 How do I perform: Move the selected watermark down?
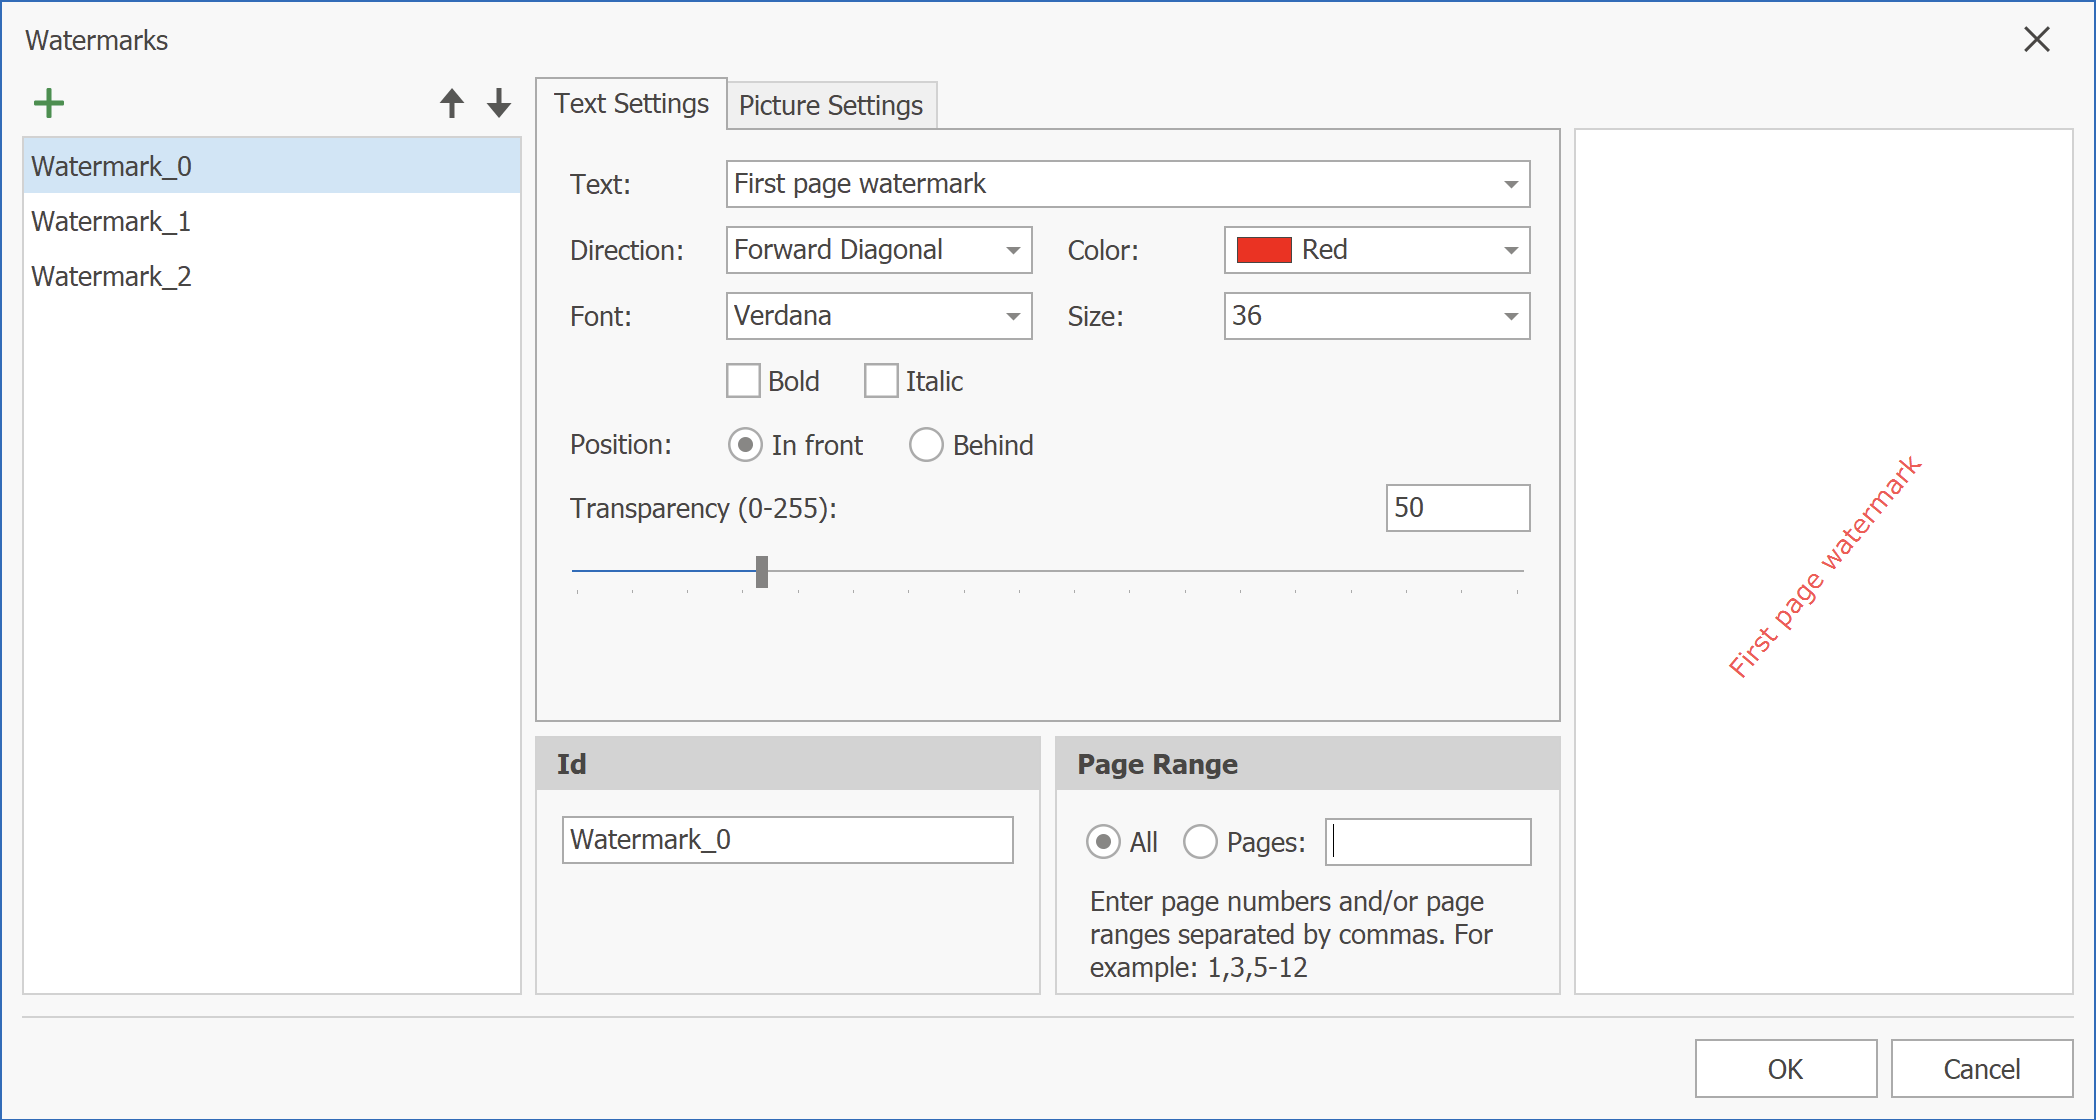(x=497, y=101)
